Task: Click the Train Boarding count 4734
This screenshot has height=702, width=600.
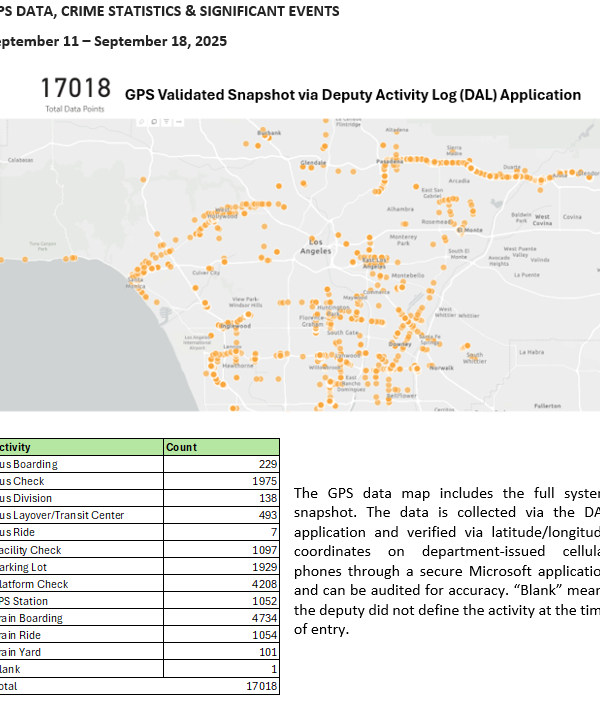Action: [261, 618]
